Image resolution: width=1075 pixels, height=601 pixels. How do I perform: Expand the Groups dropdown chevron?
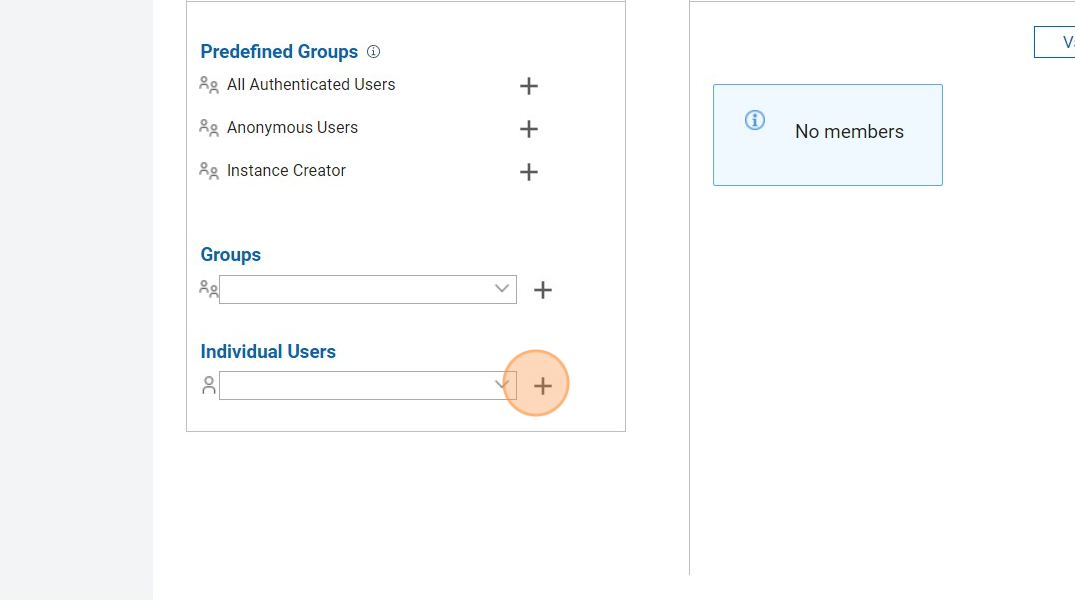[x=502, y=289]
